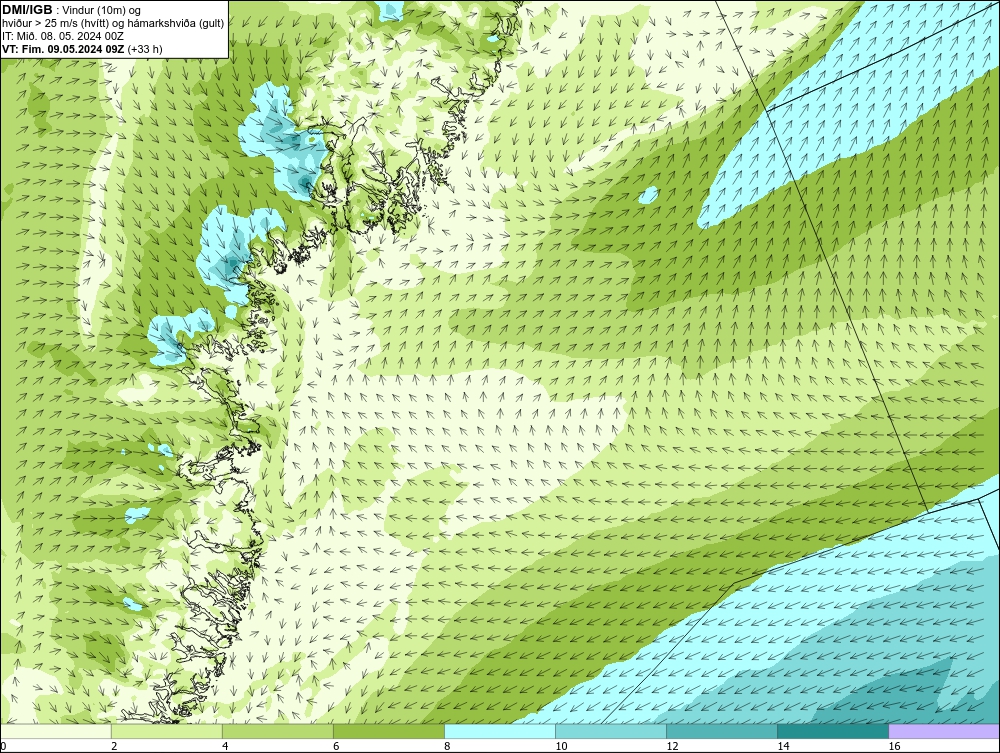Click the legend label '16'

893,746
